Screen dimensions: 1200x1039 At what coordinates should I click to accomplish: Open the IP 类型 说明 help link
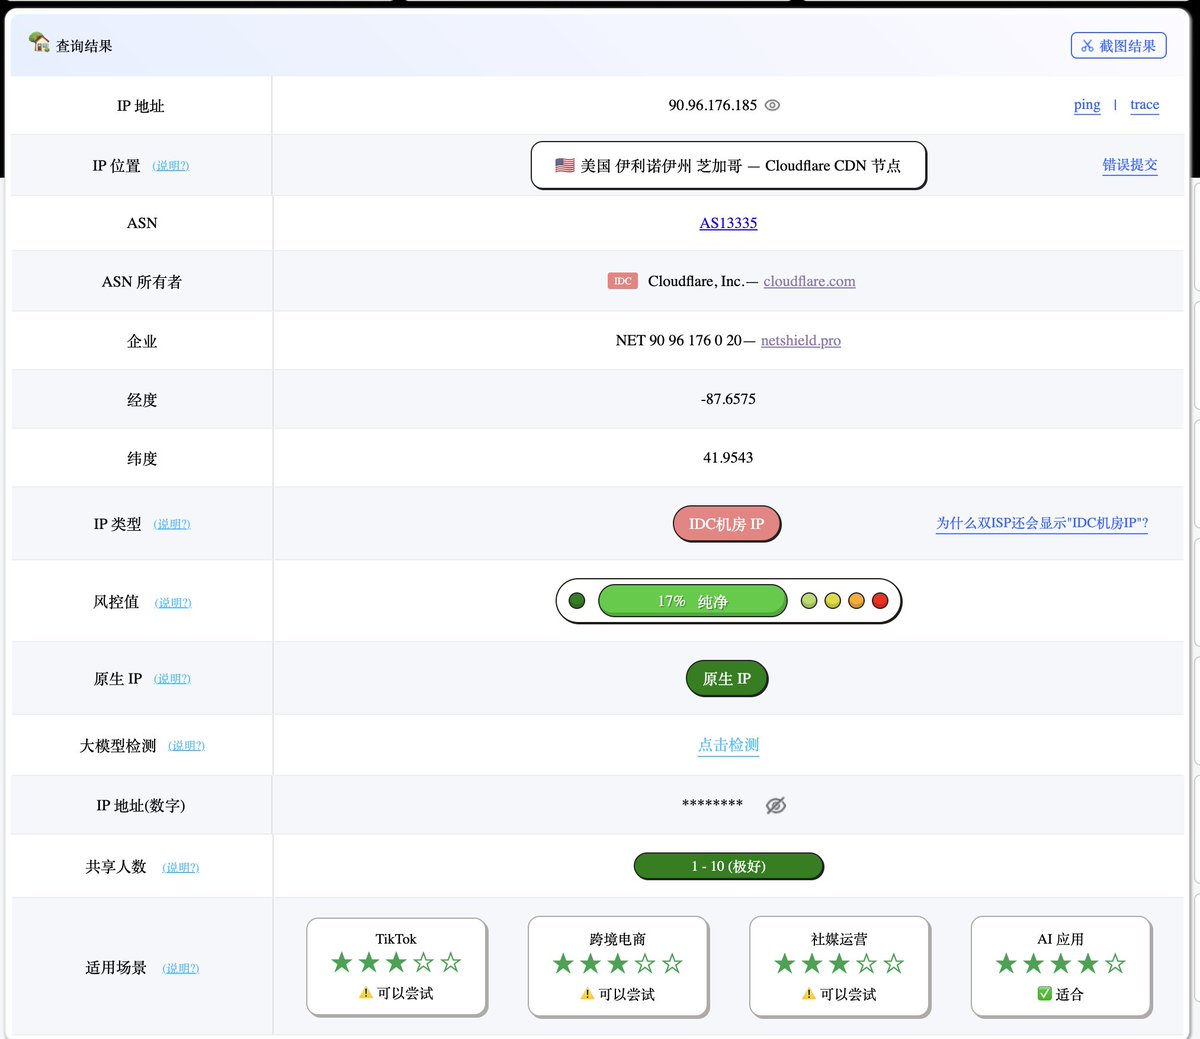(x=172, y=524)
